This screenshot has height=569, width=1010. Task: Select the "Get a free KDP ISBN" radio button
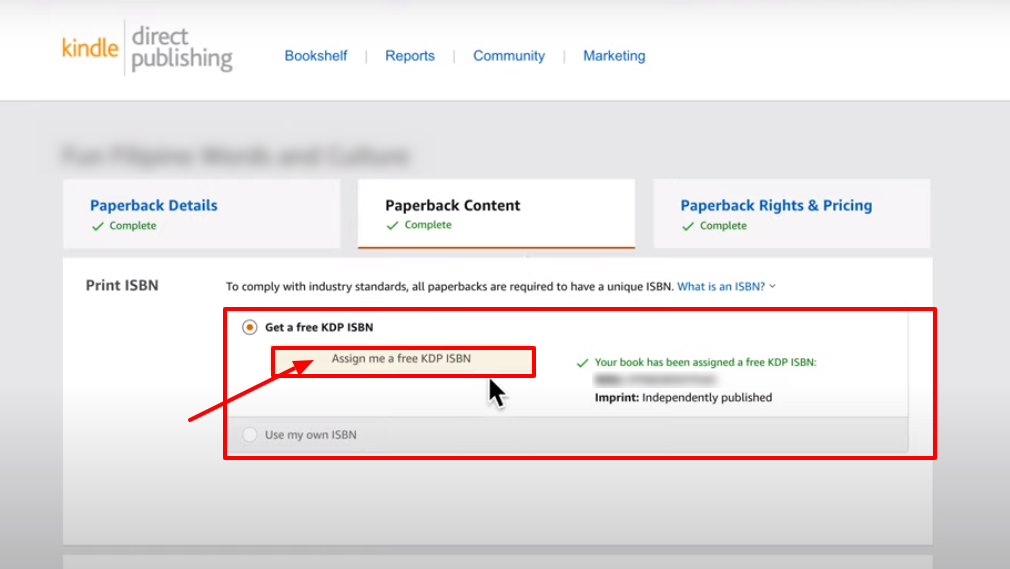click(x=250, y=327)
